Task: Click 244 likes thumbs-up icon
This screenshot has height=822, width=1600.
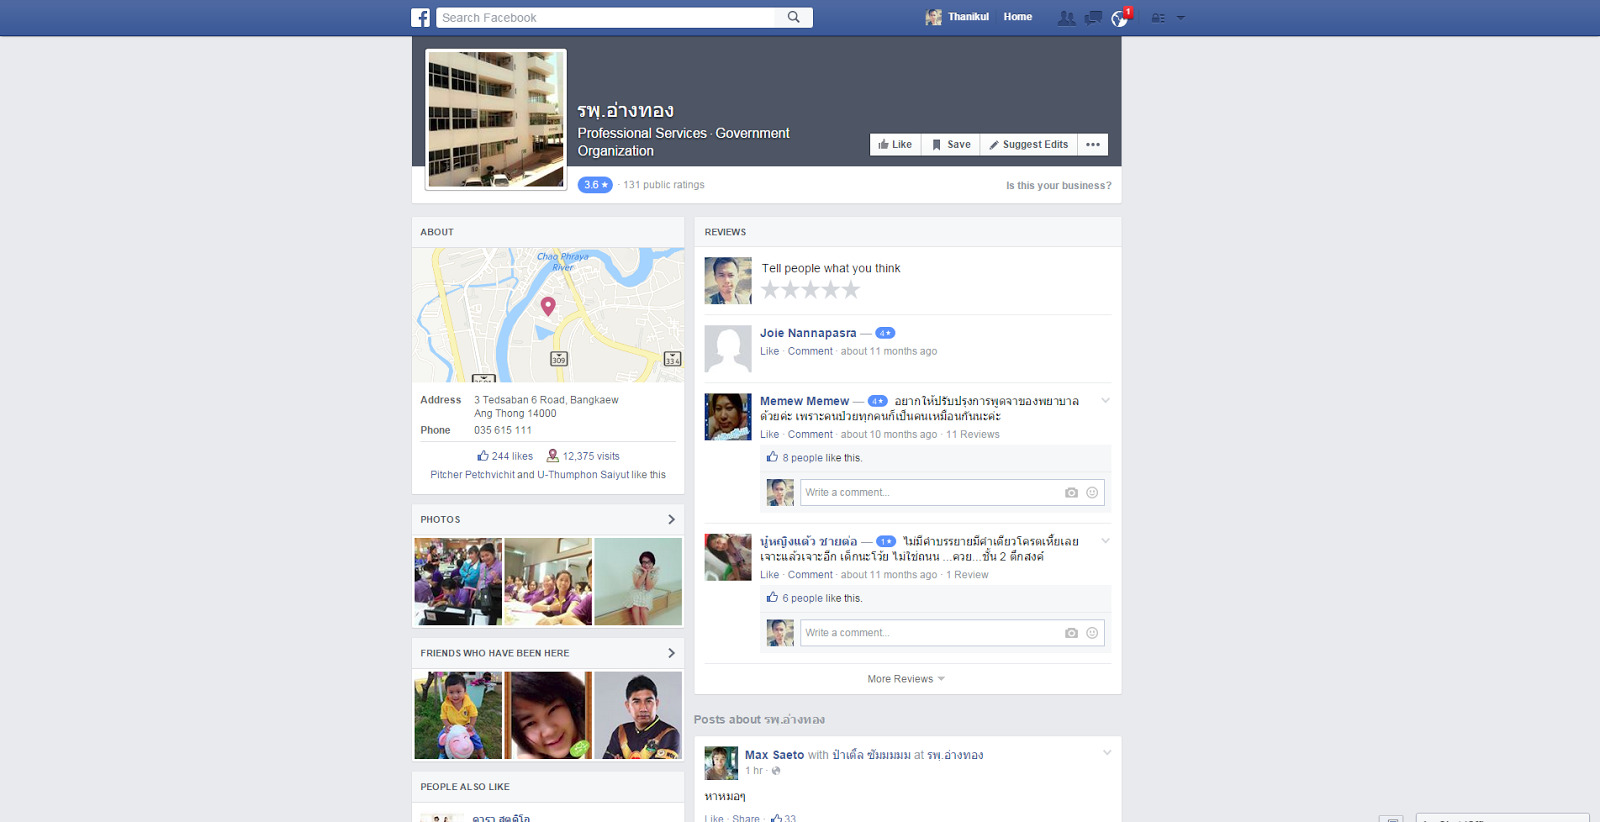Action: (483, 456)
